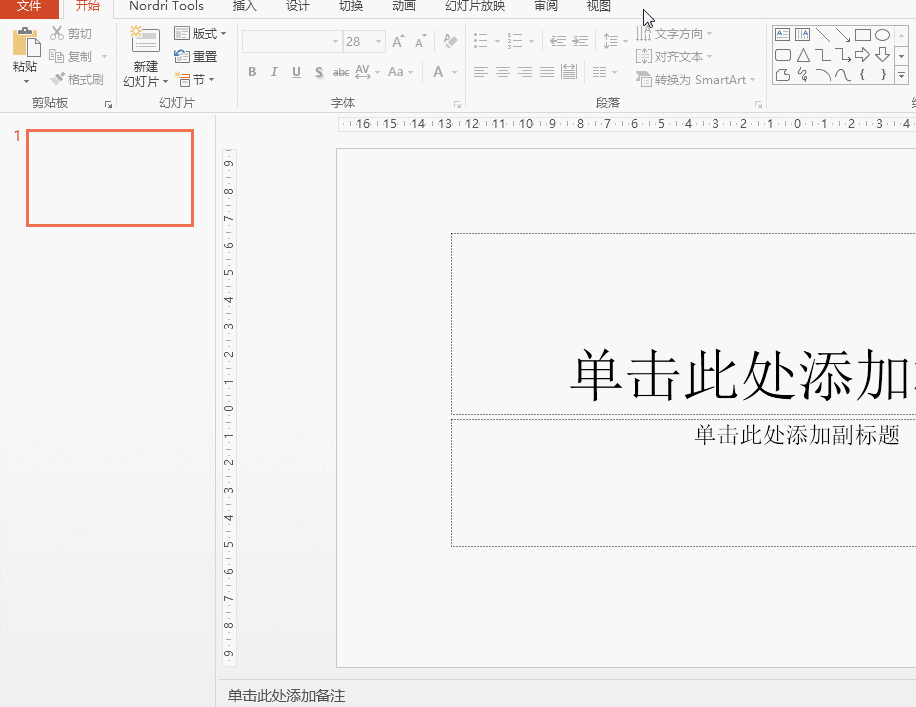Pick the Arrow shape from shapes gallery
916x707 pixels.
pyautogui.click(x=843, y=34)
